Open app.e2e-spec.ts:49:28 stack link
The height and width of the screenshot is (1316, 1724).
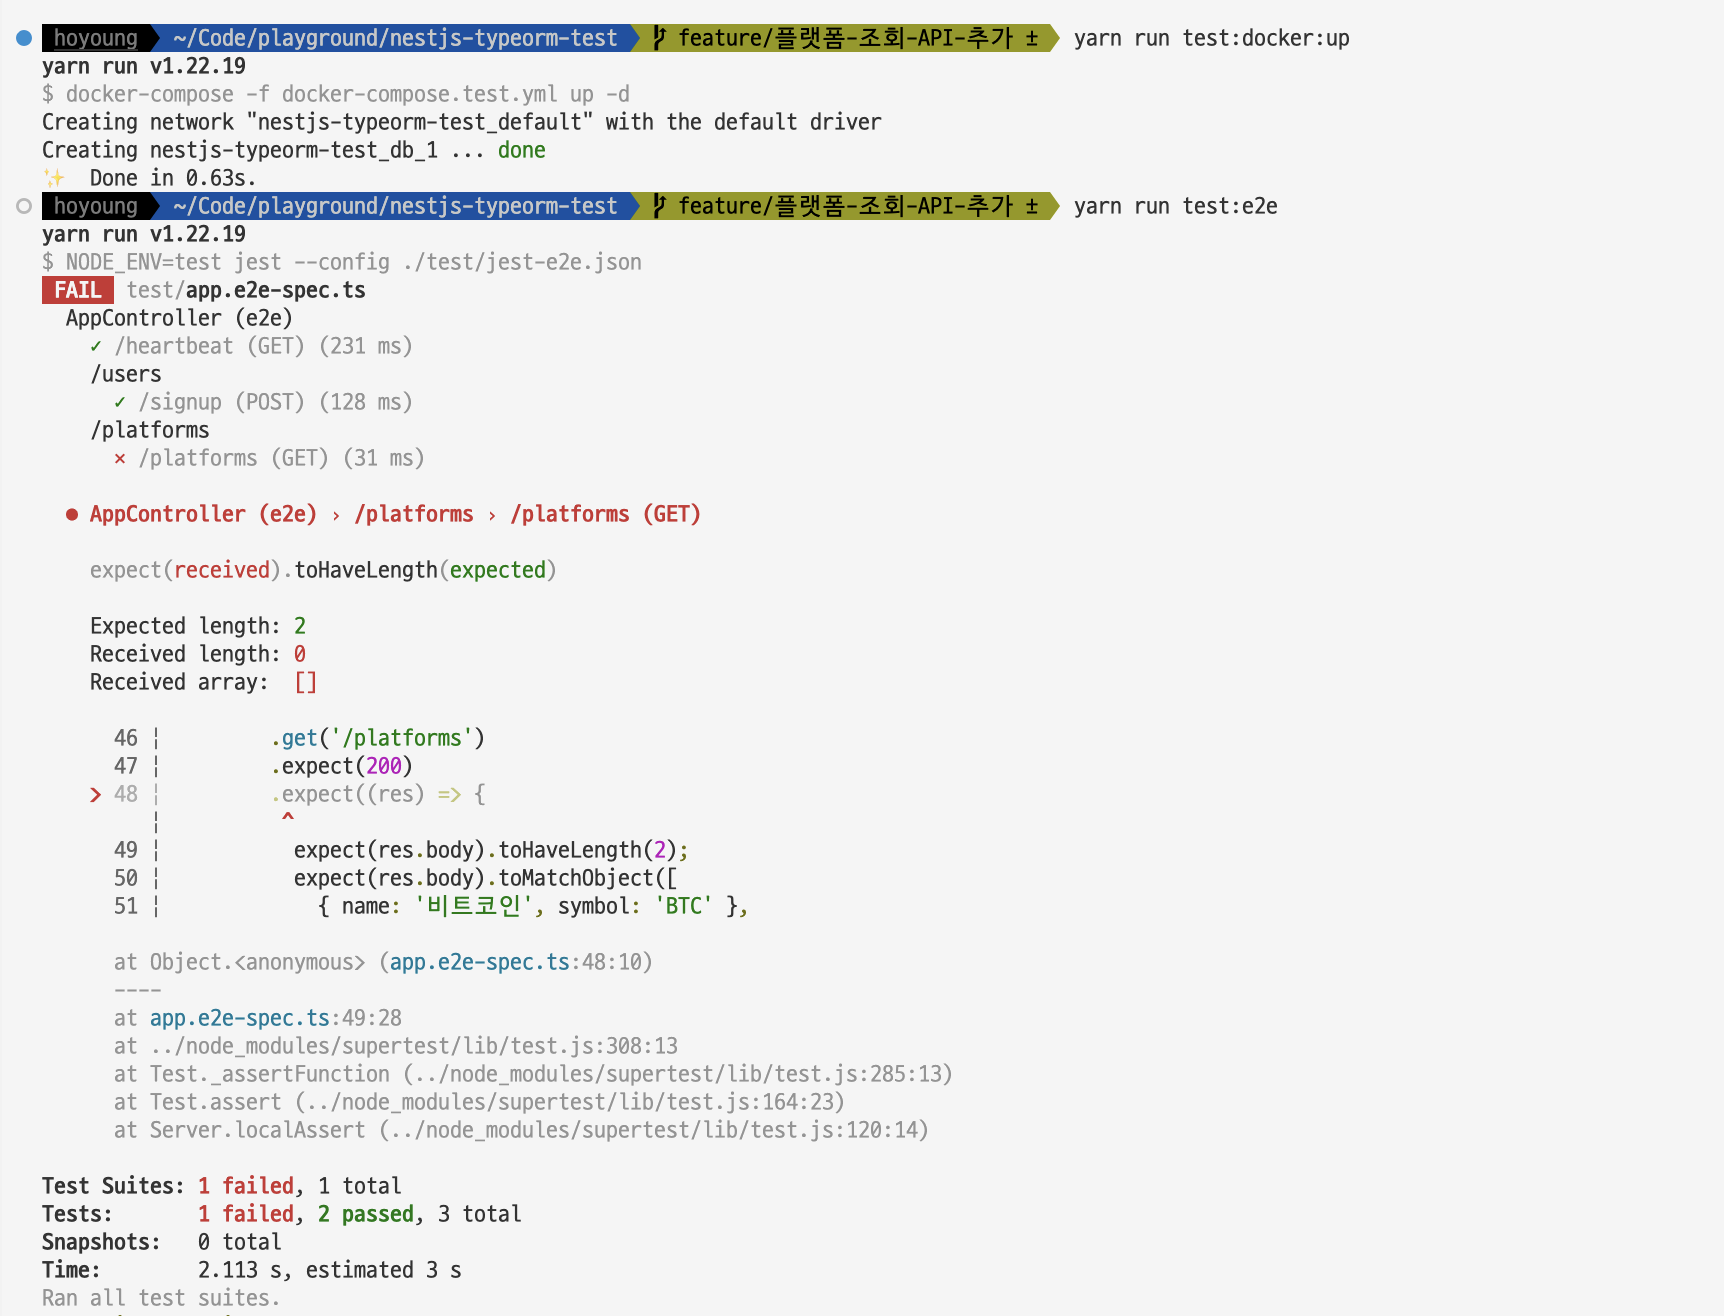coord(276,1018)
